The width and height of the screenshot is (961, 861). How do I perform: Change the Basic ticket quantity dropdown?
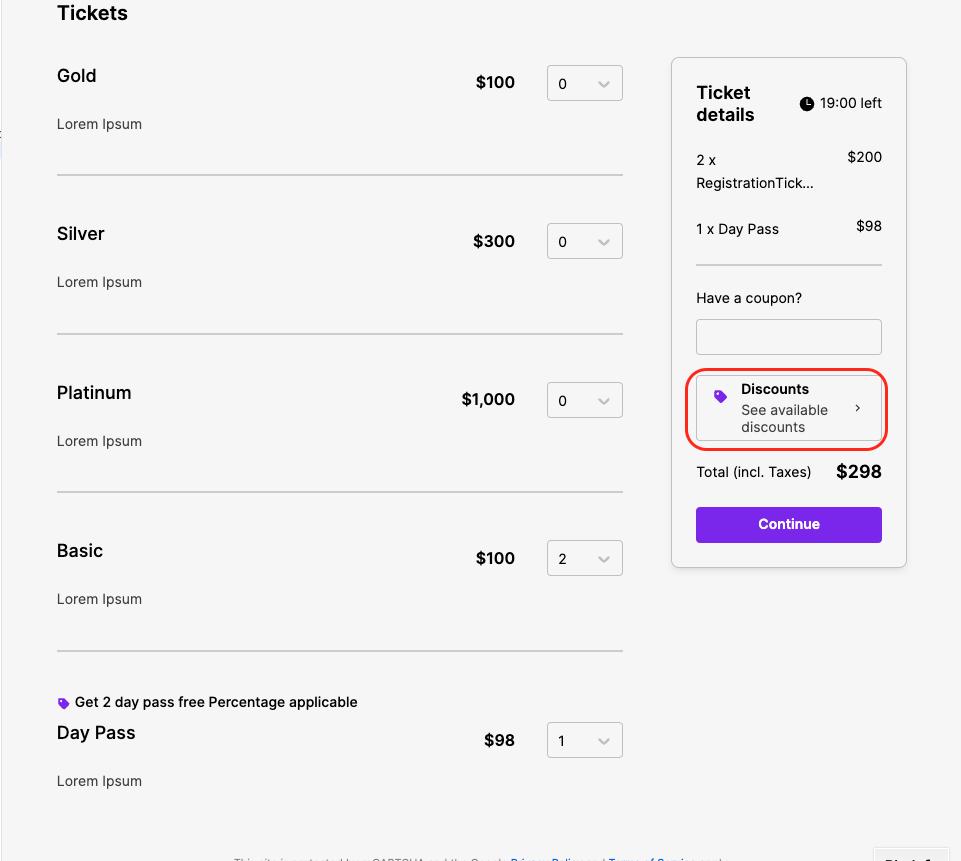(x=585, y=558)
